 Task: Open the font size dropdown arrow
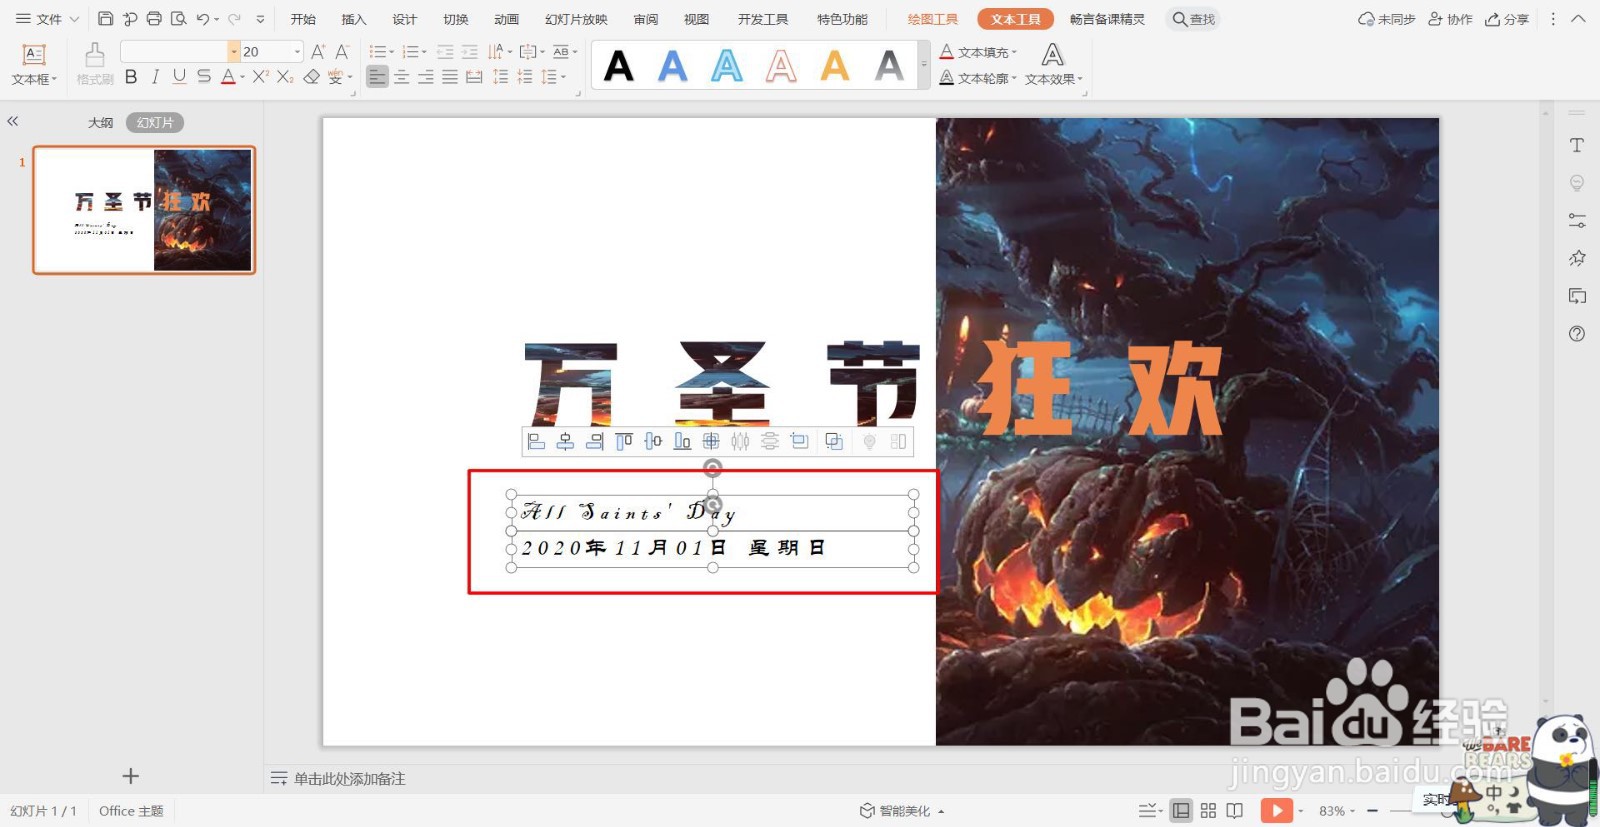pos(297,52)
